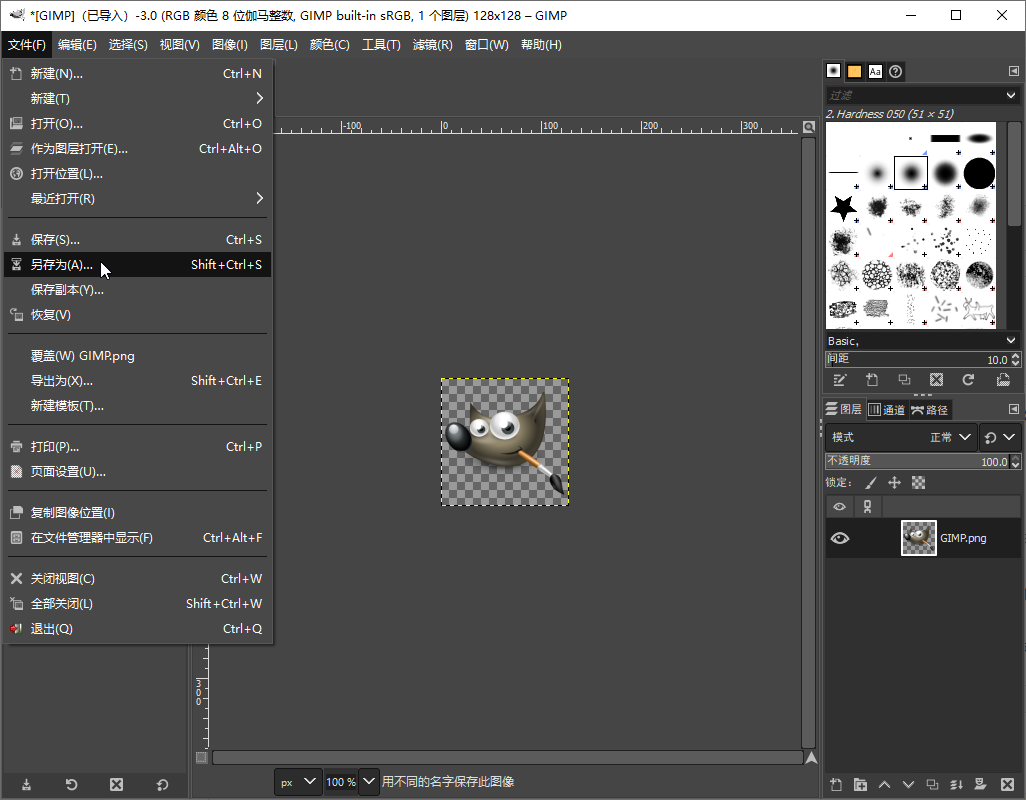The width and height of the screenshot is (1026, 800).
Task: Delete the selected layer
Action: pyautogui.click(x=1006, y=785)
